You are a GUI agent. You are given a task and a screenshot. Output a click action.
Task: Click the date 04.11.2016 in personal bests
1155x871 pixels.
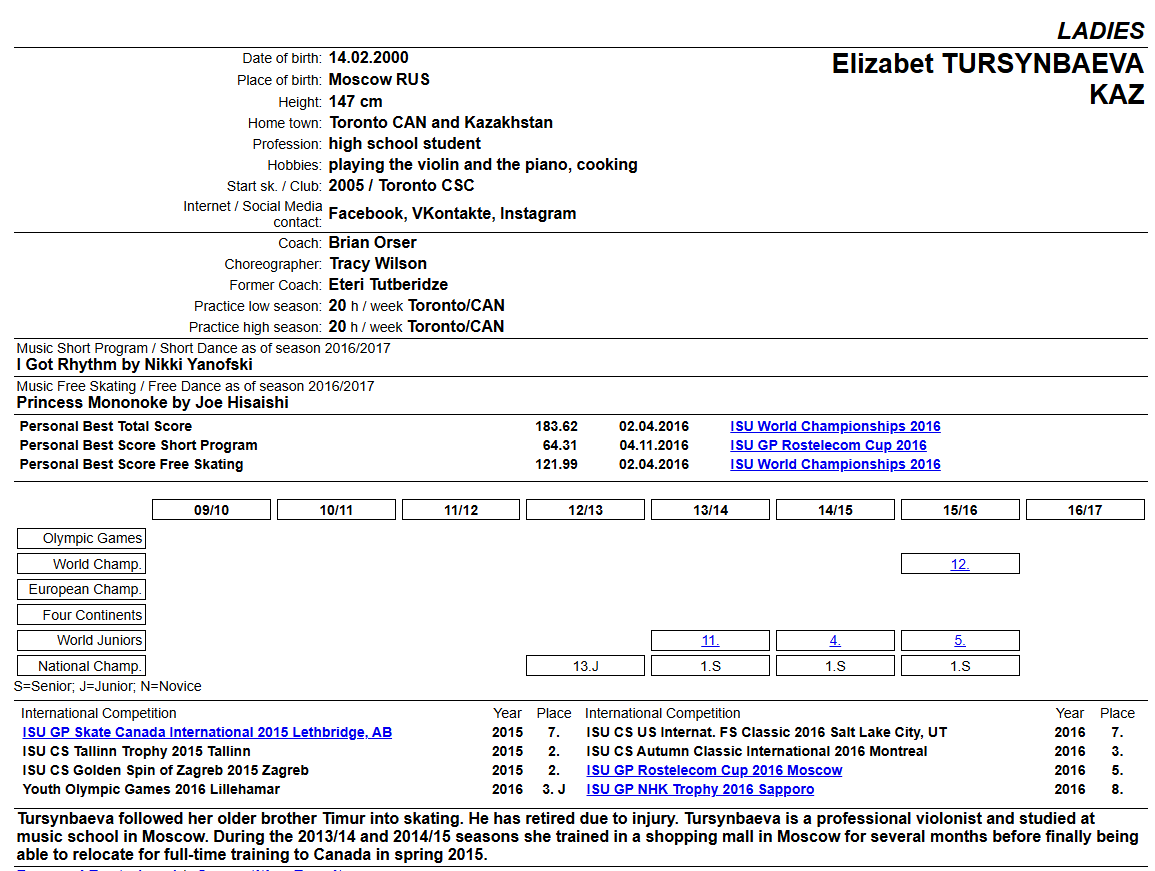pyautogui.click(x=654, y=445)
